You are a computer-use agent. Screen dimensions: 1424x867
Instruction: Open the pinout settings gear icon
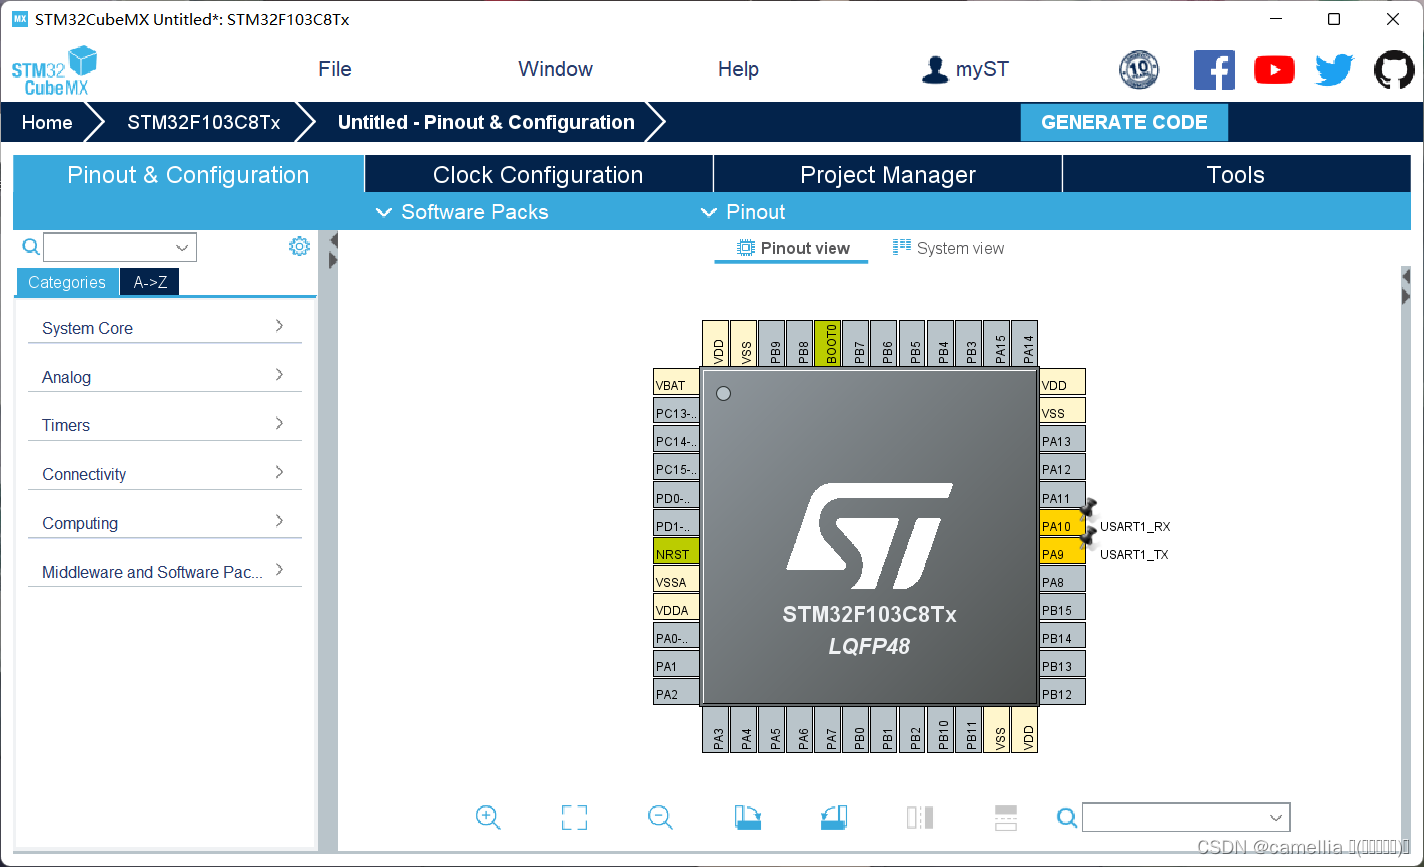[x=299, y=246]
